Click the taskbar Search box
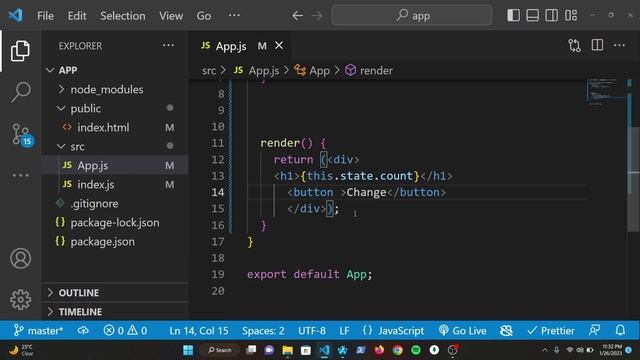640x360 pixels. (220, 350)
